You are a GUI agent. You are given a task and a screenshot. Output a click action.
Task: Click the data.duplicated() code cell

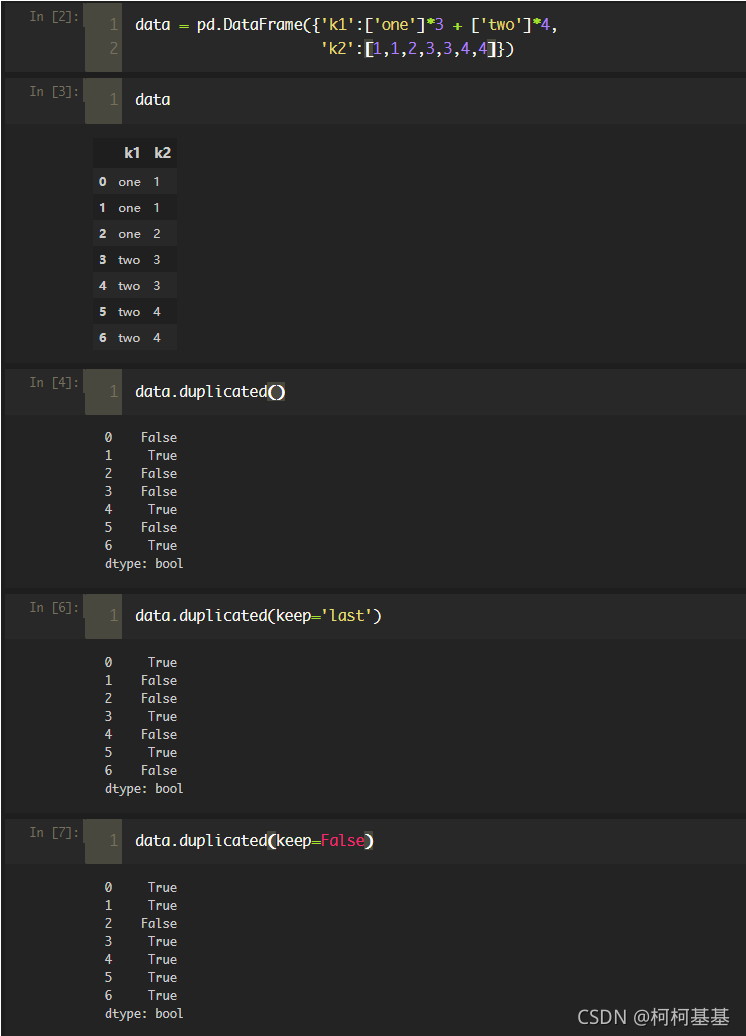click(210, 392)
